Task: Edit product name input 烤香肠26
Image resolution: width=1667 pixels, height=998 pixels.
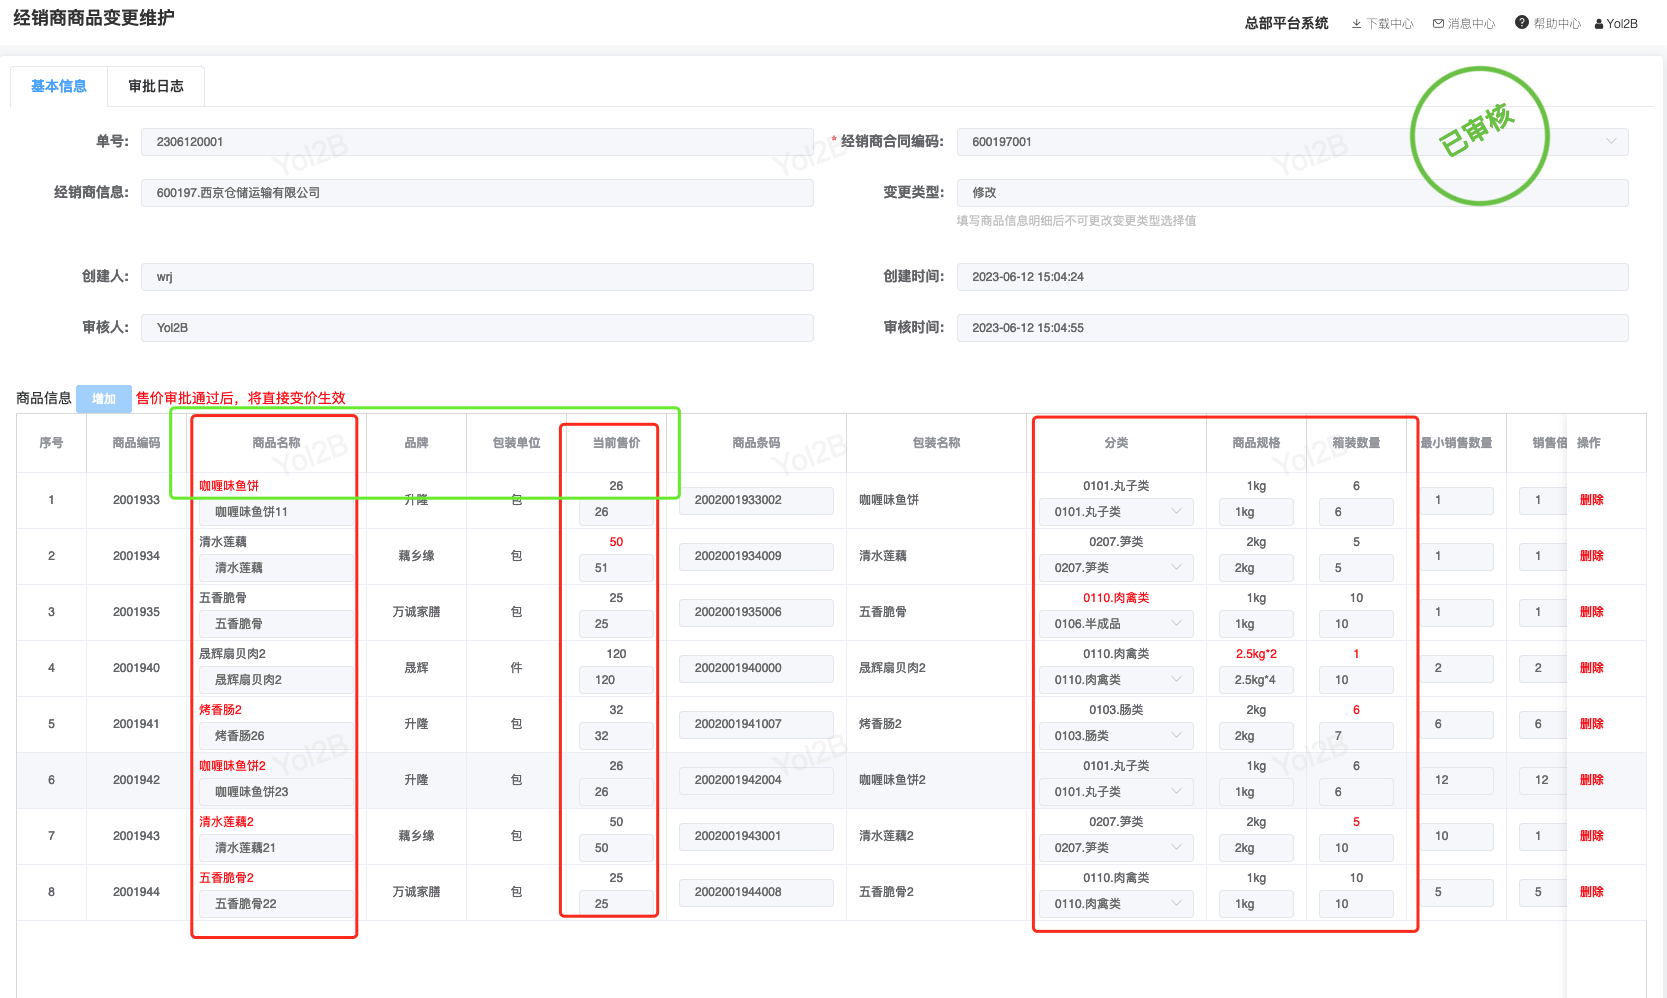Action: point(276,736)
